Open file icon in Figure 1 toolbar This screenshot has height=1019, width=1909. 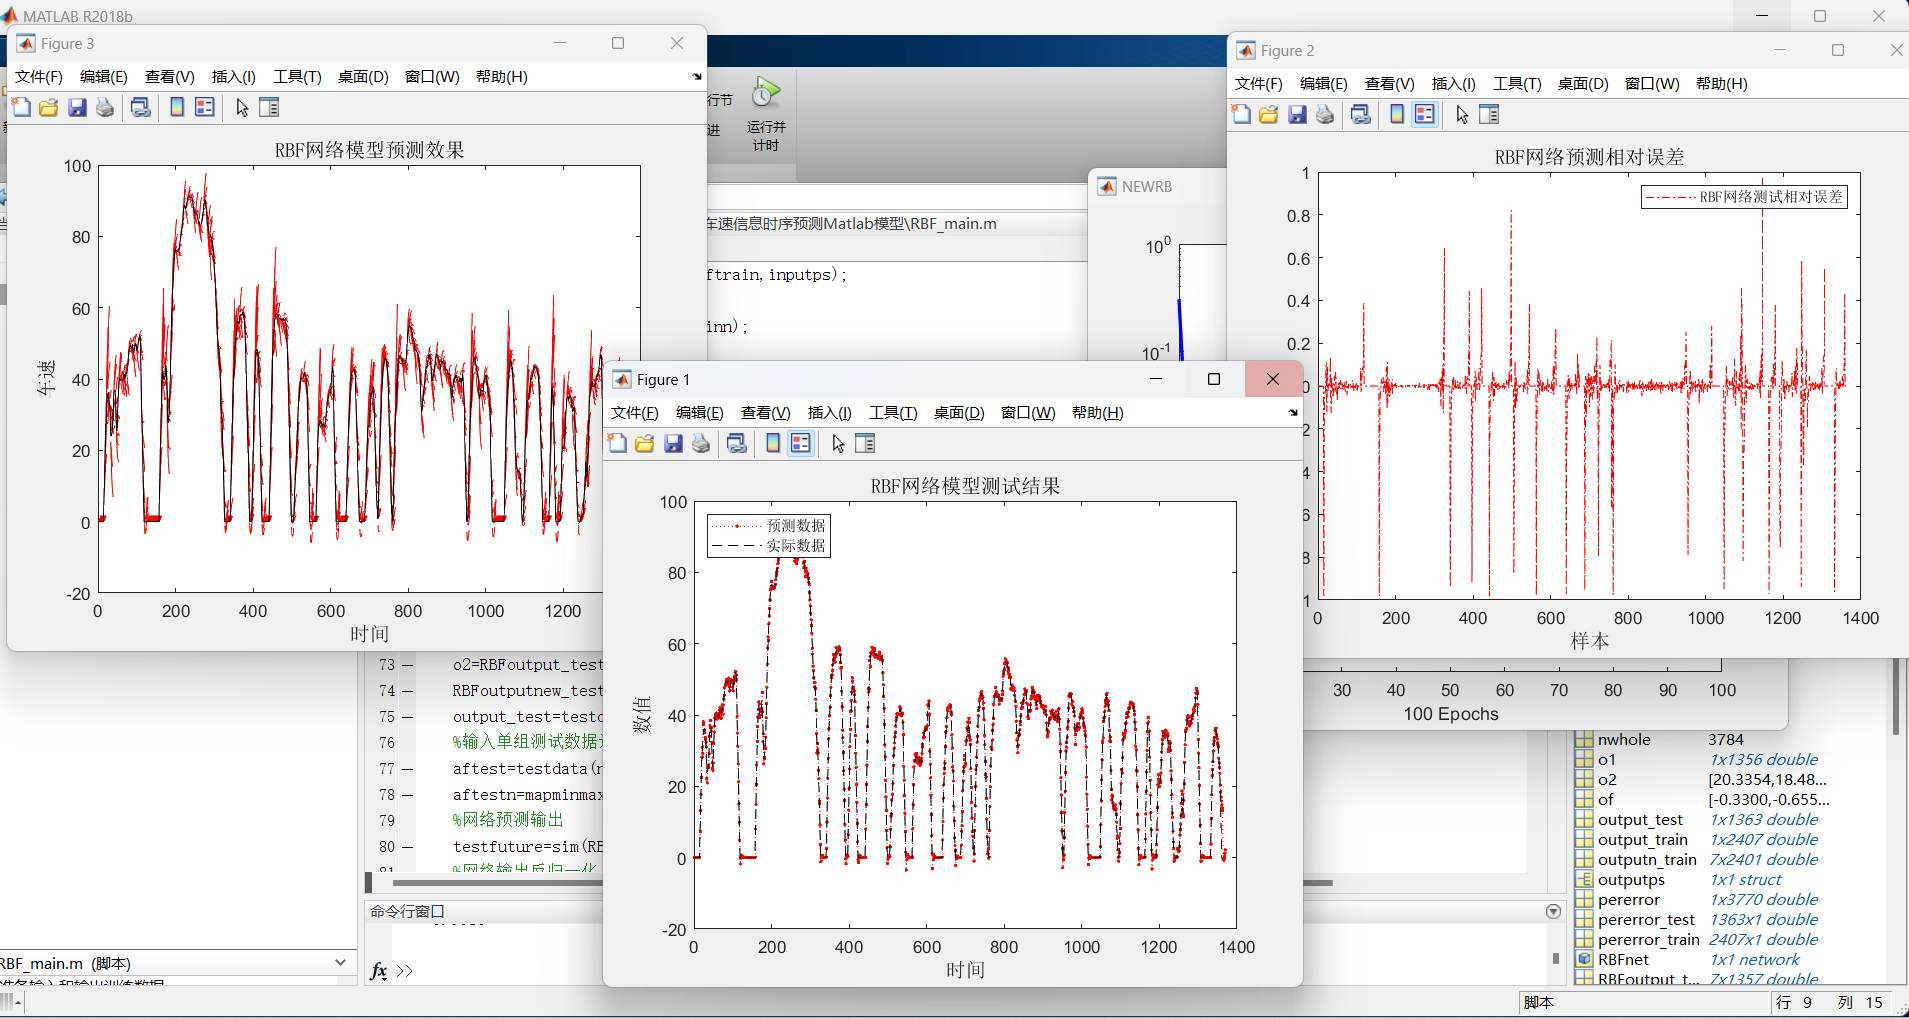(645, 444)
